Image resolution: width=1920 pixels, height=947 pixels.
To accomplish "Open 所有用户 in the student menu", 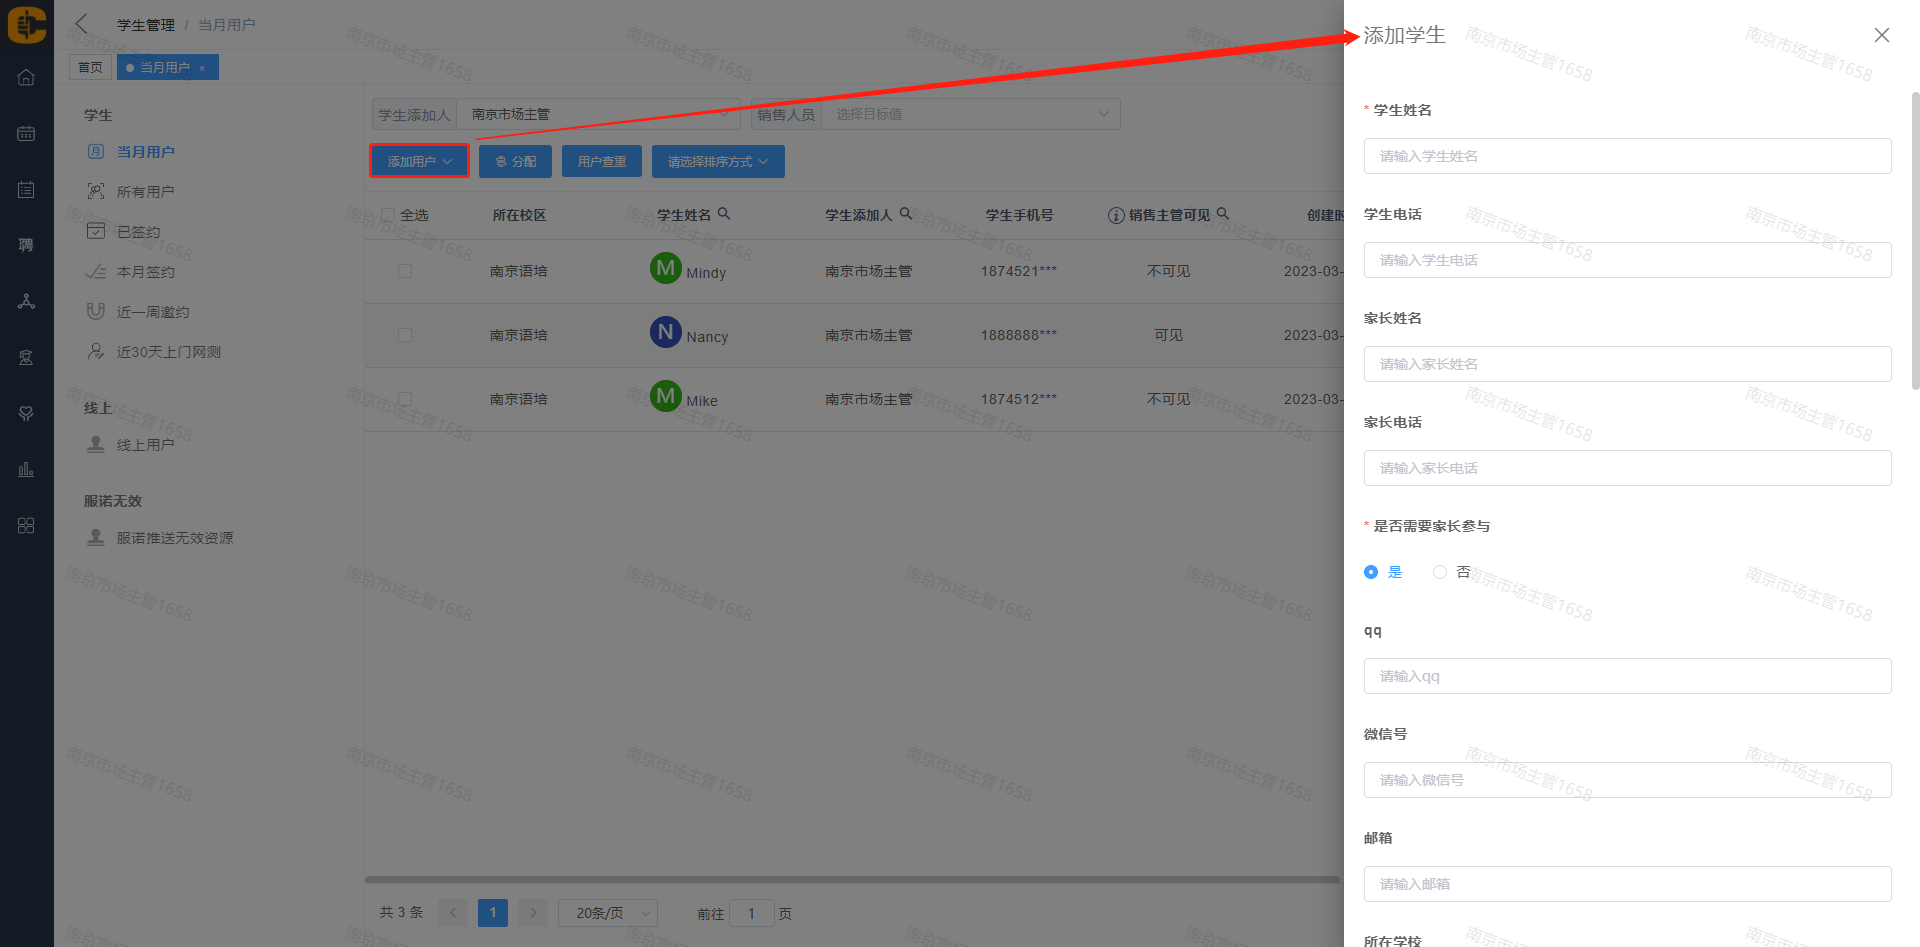I will pos(145,192).
